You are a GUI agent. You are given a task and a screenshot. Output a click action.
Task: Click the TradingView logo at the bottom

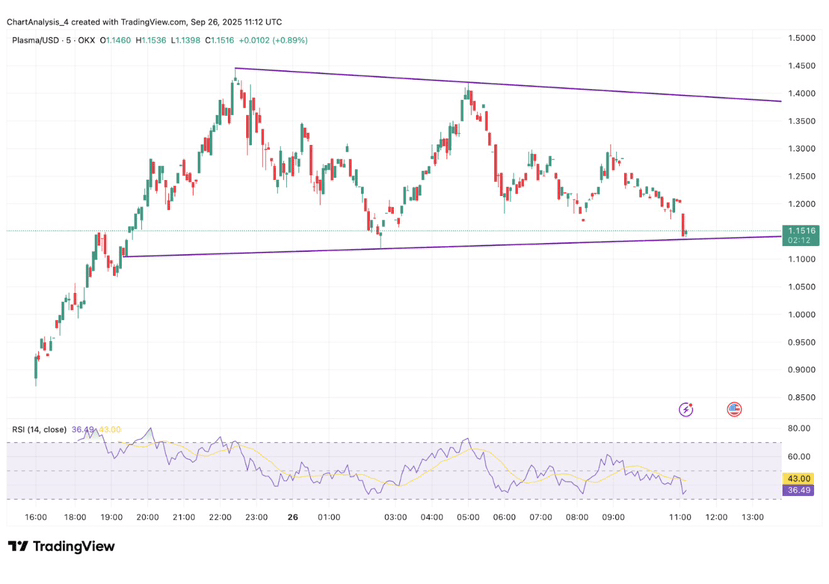61,546
